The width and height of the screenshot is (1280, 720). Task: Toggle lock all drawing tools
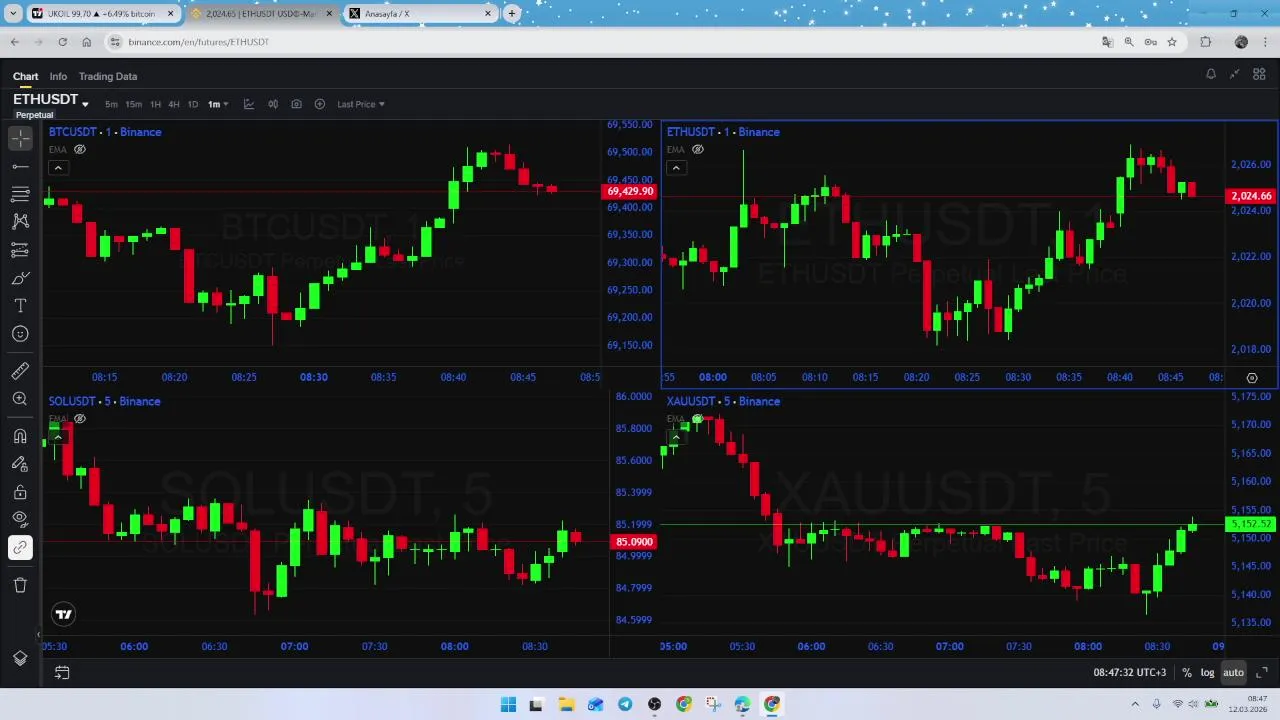tap(20, 492)
